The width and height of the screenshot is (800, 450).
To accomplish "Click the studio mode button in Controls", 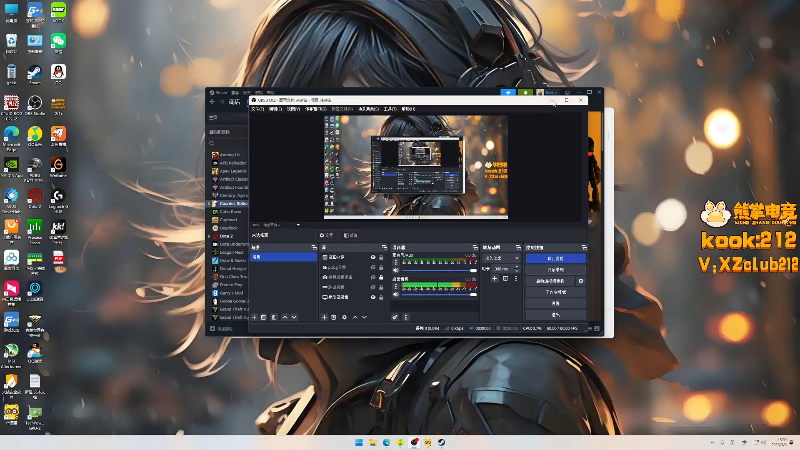I will click(x=556, y=292).
